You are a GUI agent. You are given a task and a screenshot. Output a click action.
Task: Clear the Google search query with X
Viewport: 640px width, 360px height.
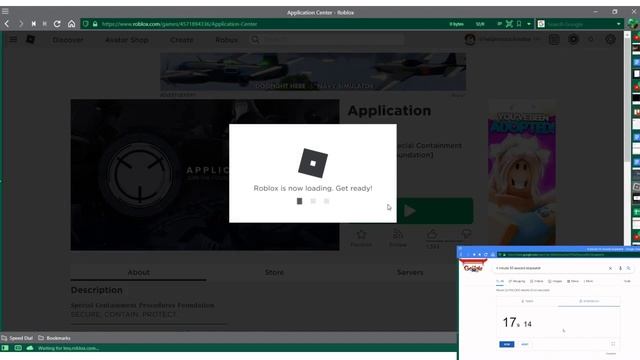(610, 268)
